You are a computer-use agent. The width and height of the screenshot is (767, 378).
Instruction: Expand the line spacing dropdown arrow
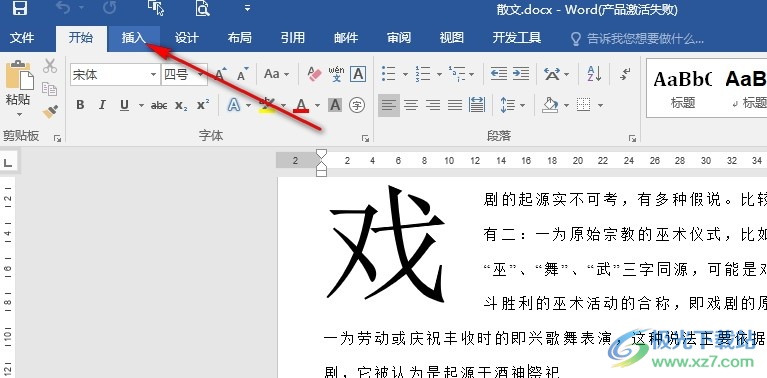pyautogui.click(x=523, y=105)
